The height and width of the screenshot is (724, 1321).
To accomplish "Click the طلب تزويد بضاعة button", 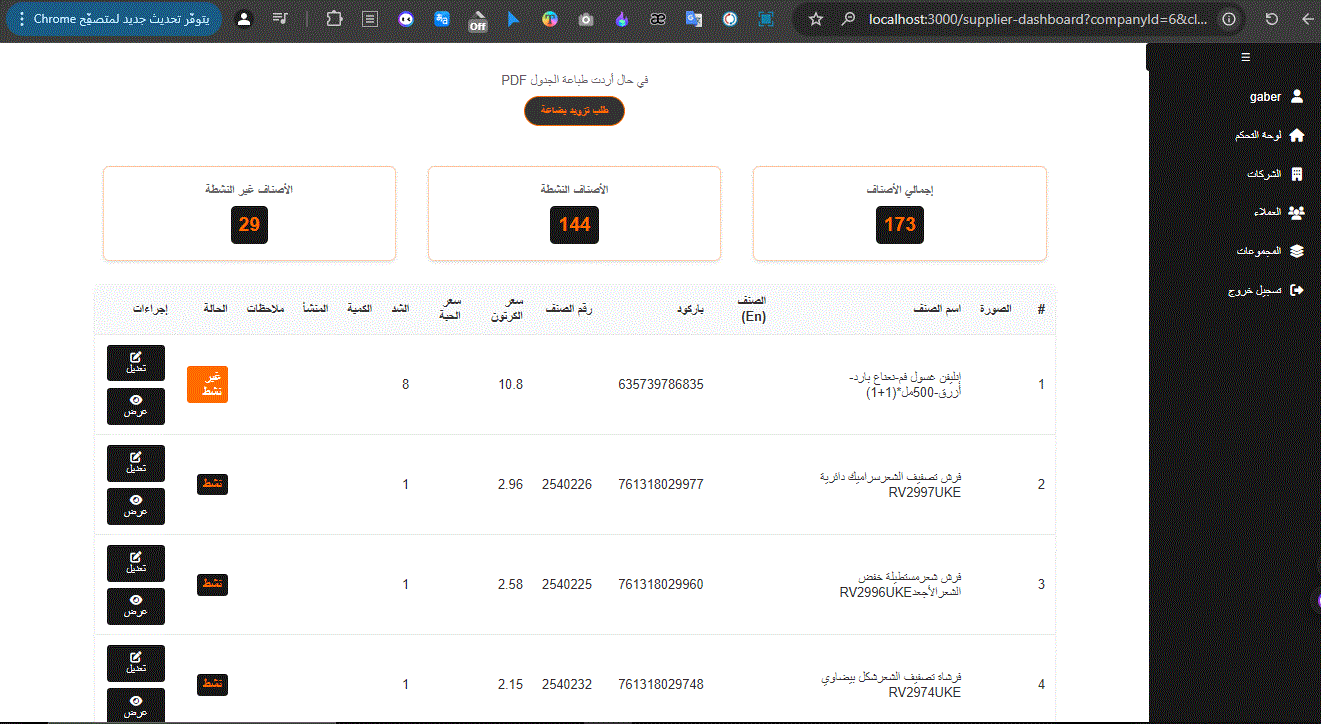I will coord(574,111).
